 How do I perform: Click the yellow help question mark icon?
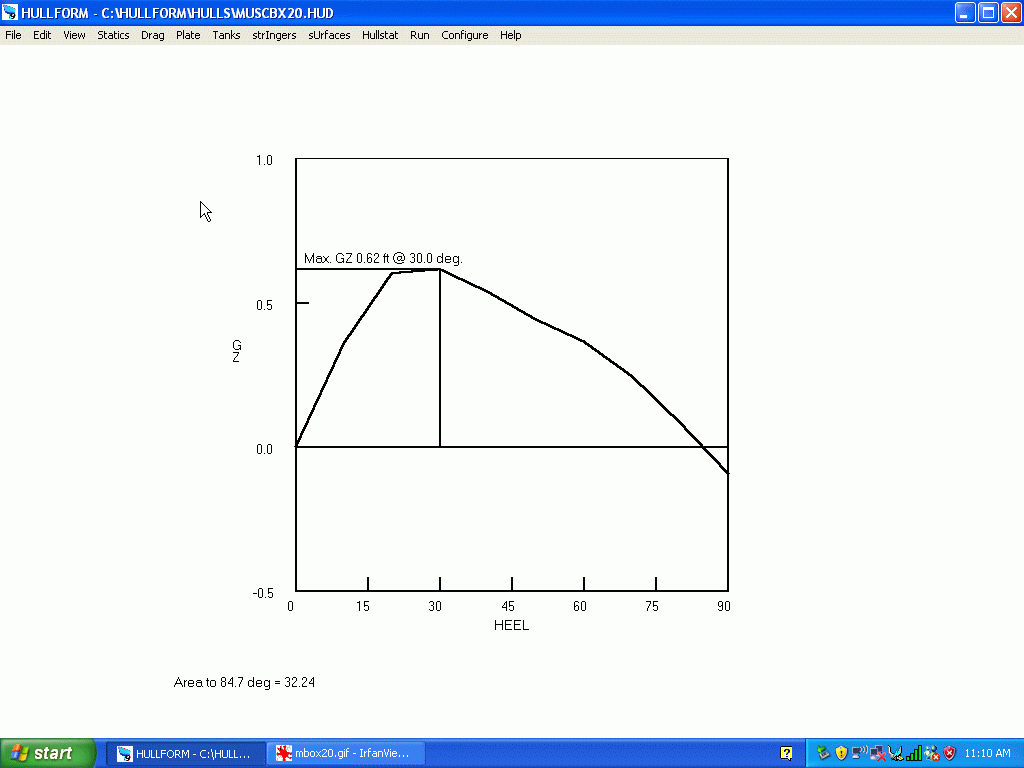[787, 753]
